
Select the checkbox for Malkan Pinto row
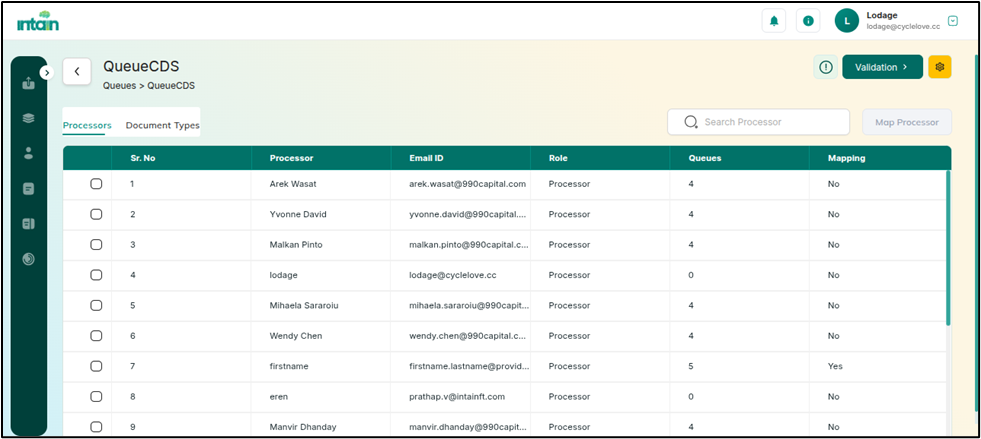[x=97, y=245]
